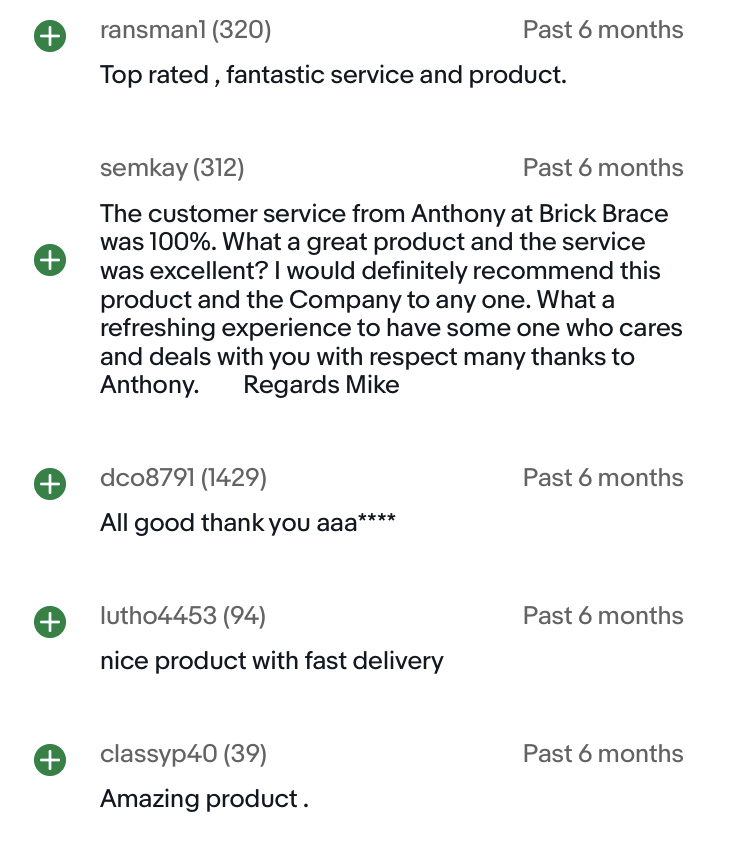The width and height of the screenshot is (750, 865).
Task: Click 'Past 6 months' on semkay's review
Action: click(x=603, y=168)
